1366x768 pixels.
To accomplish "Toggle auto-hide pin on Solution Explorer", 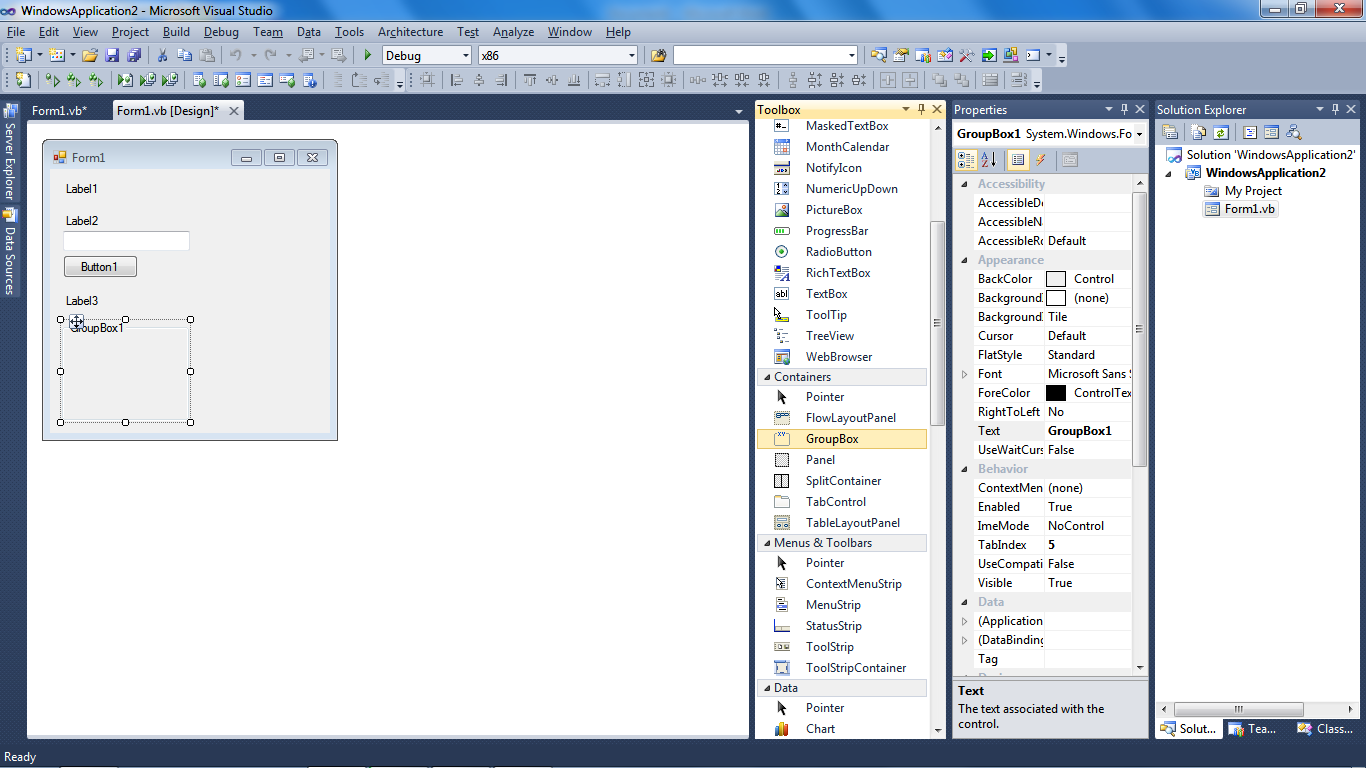I will [1335, 109].
